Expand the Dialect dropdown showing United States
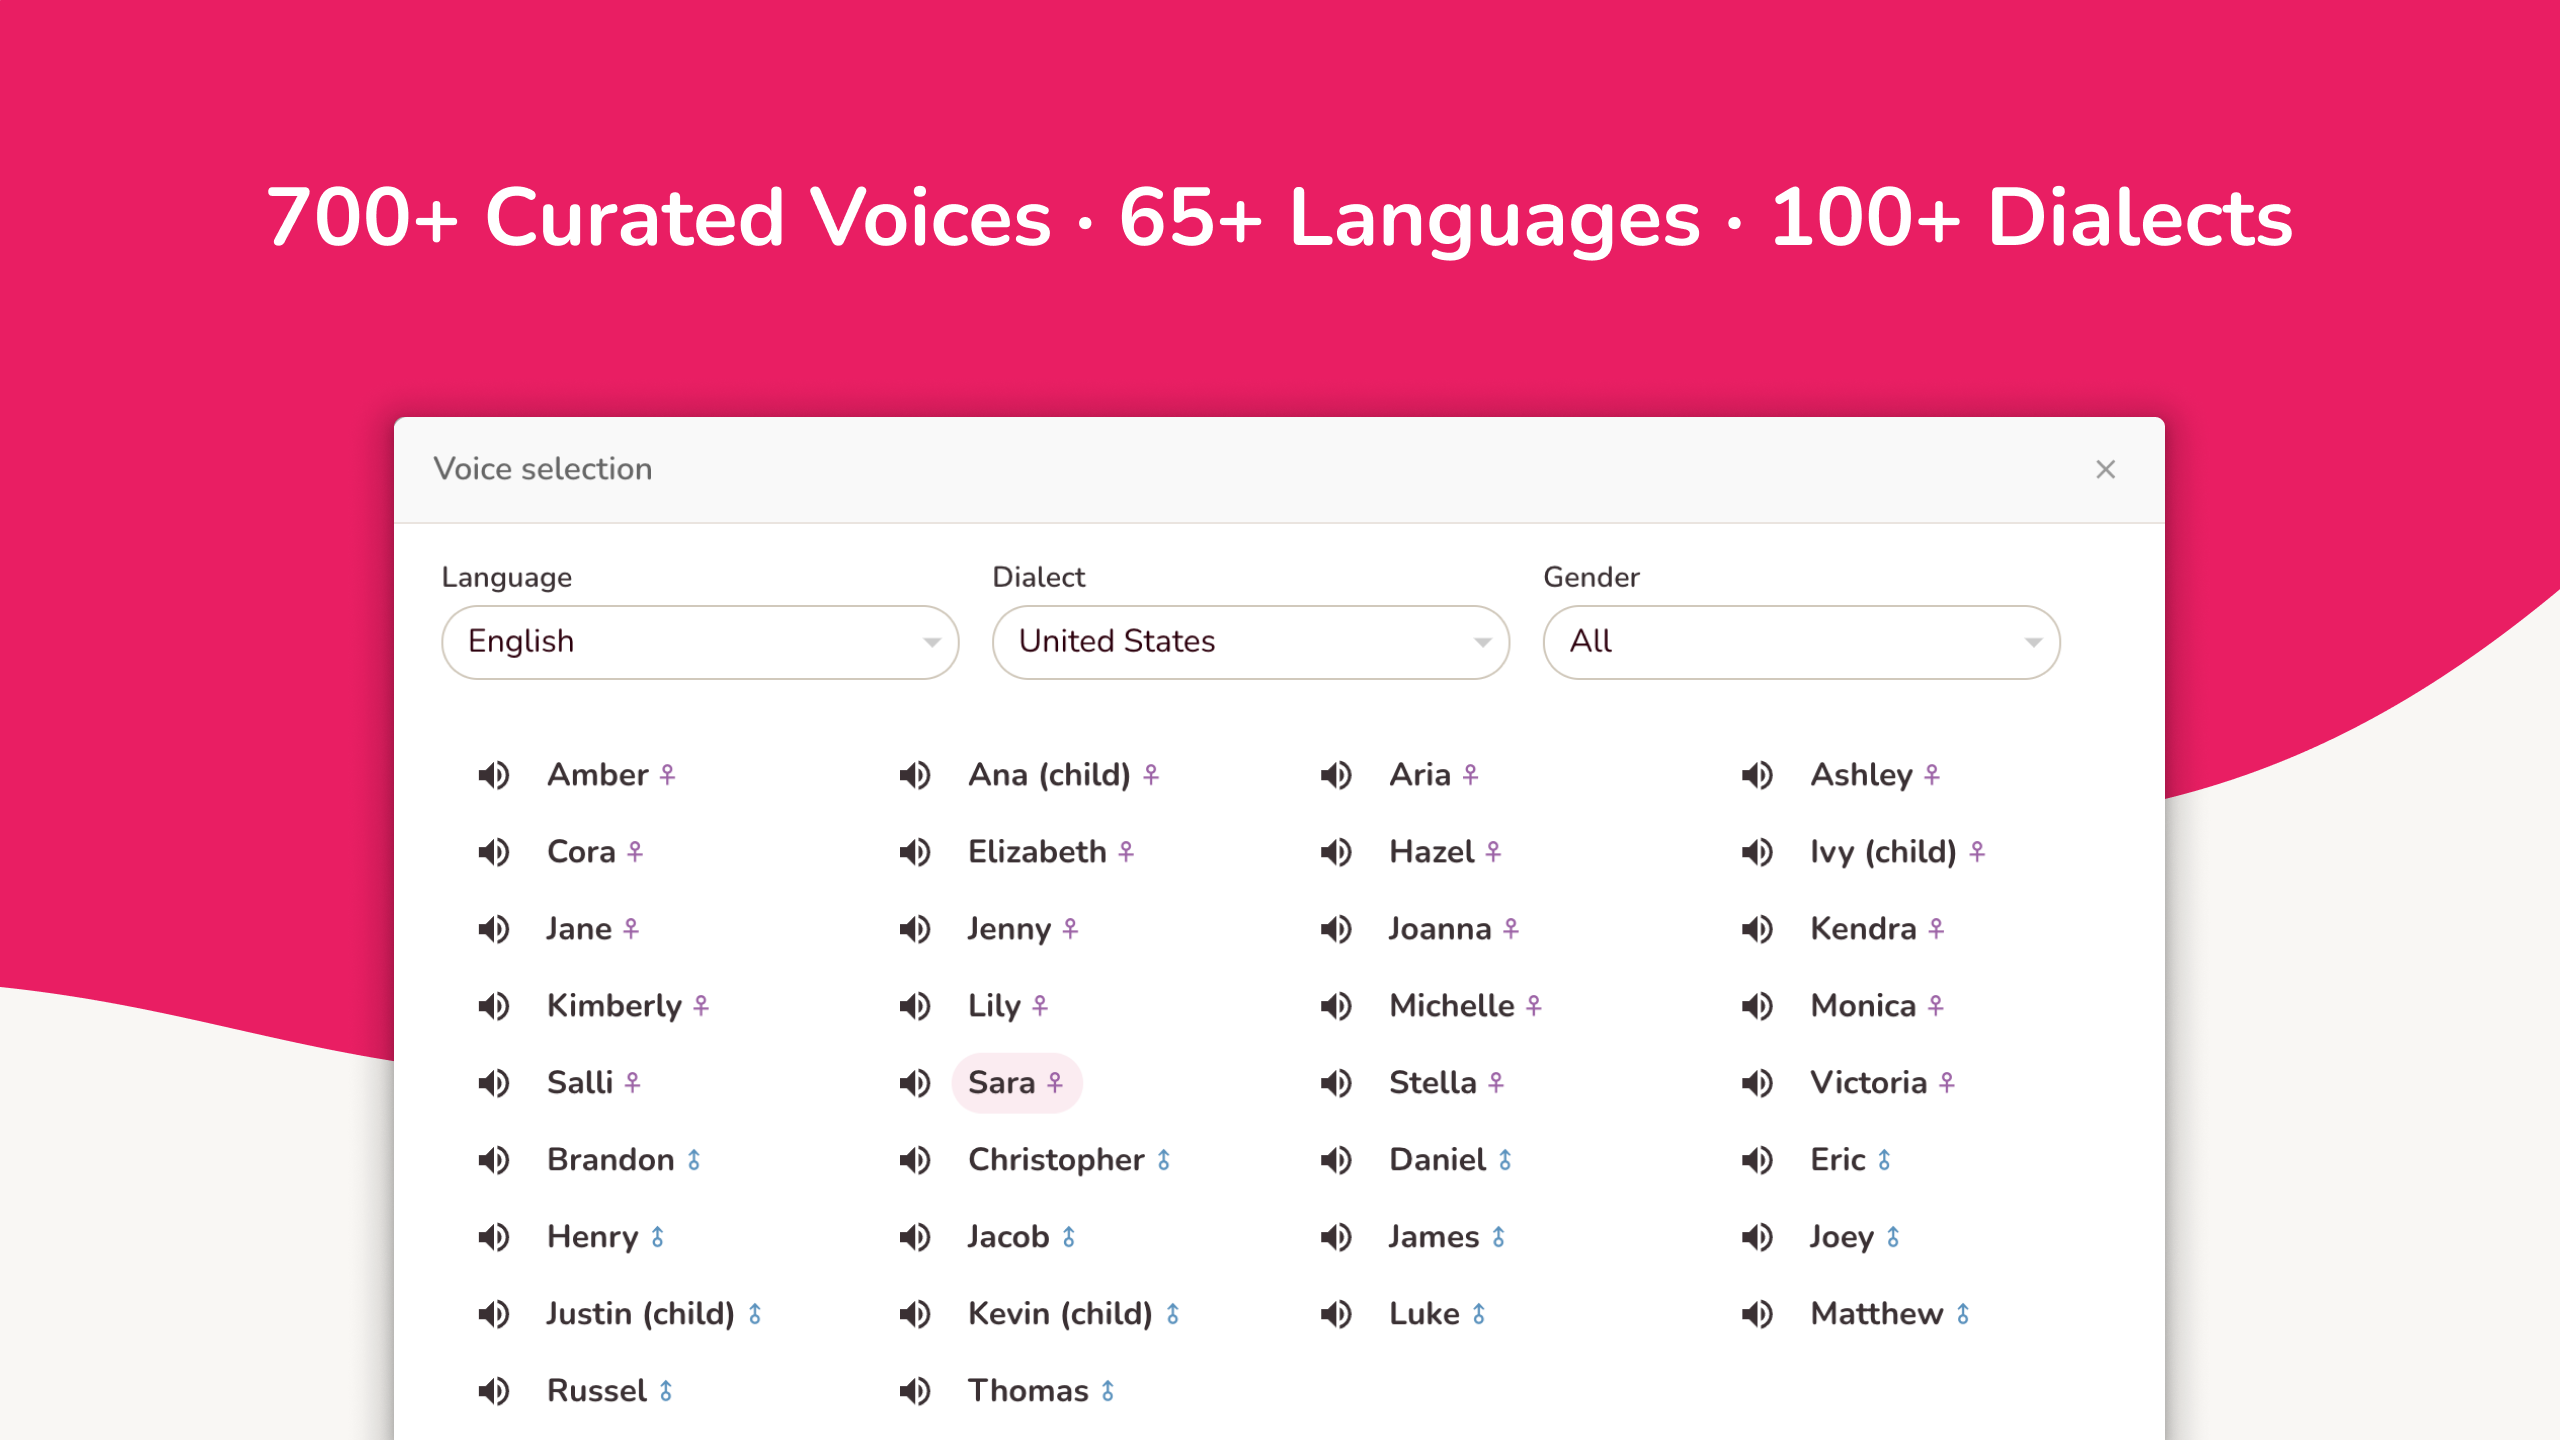Viewport: 2560px width, 1440px height. pyautogui.click(x=1249, y=642)
